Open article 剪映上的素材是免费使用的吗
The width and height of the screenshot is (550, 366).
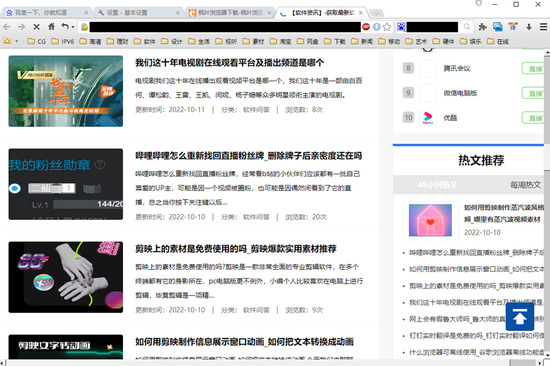click(x=236, y=249)
